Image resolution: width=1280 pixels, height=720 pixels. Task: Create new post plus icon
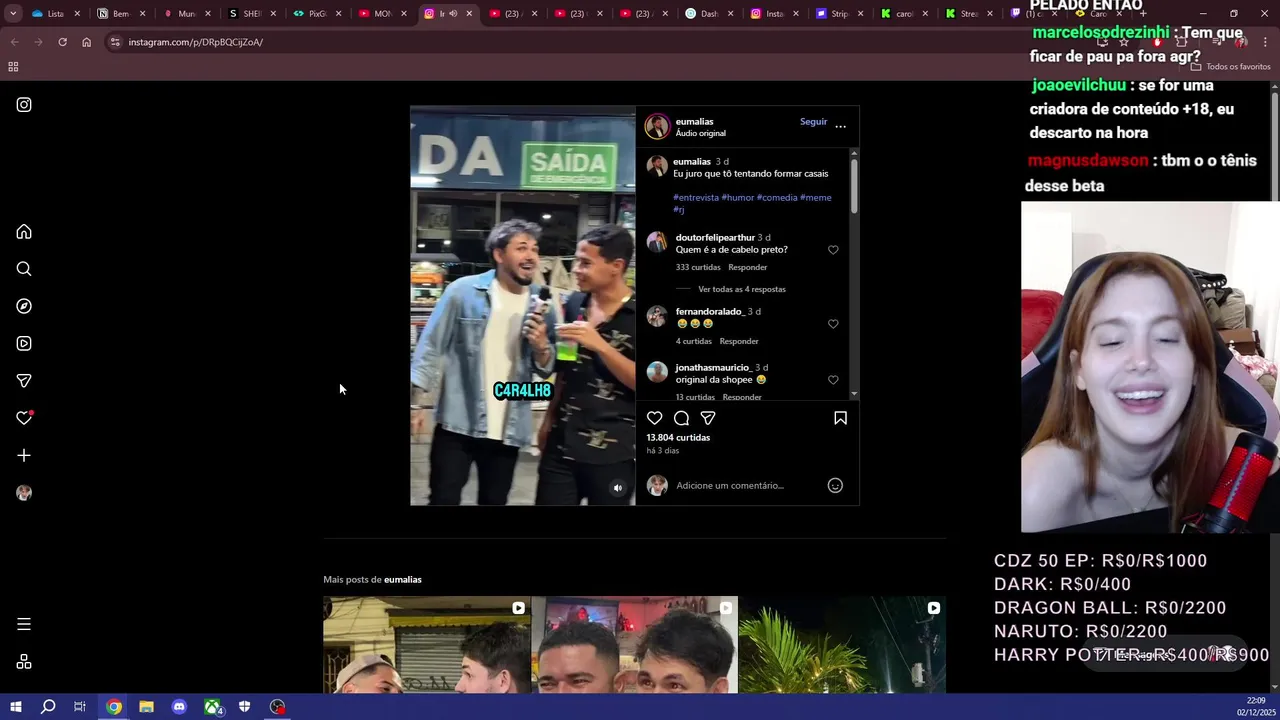[x=24, y=456]
